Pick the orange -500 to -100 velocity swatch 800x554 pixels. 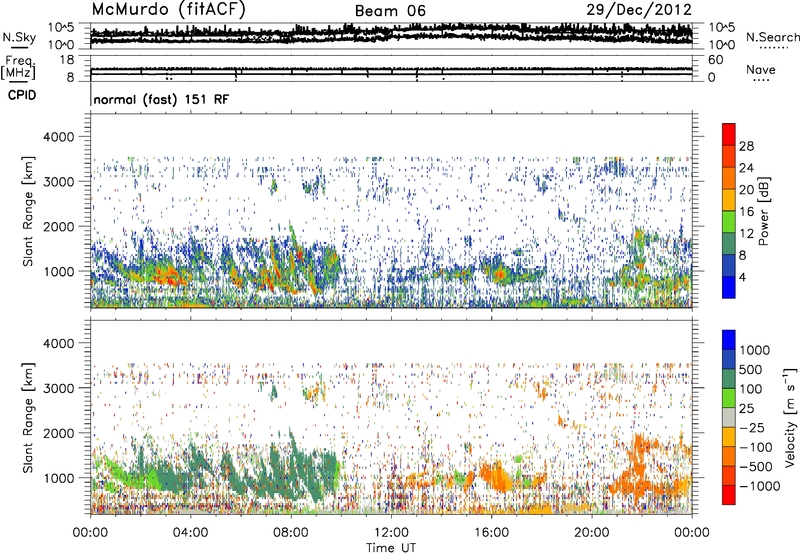pos(729,456)
